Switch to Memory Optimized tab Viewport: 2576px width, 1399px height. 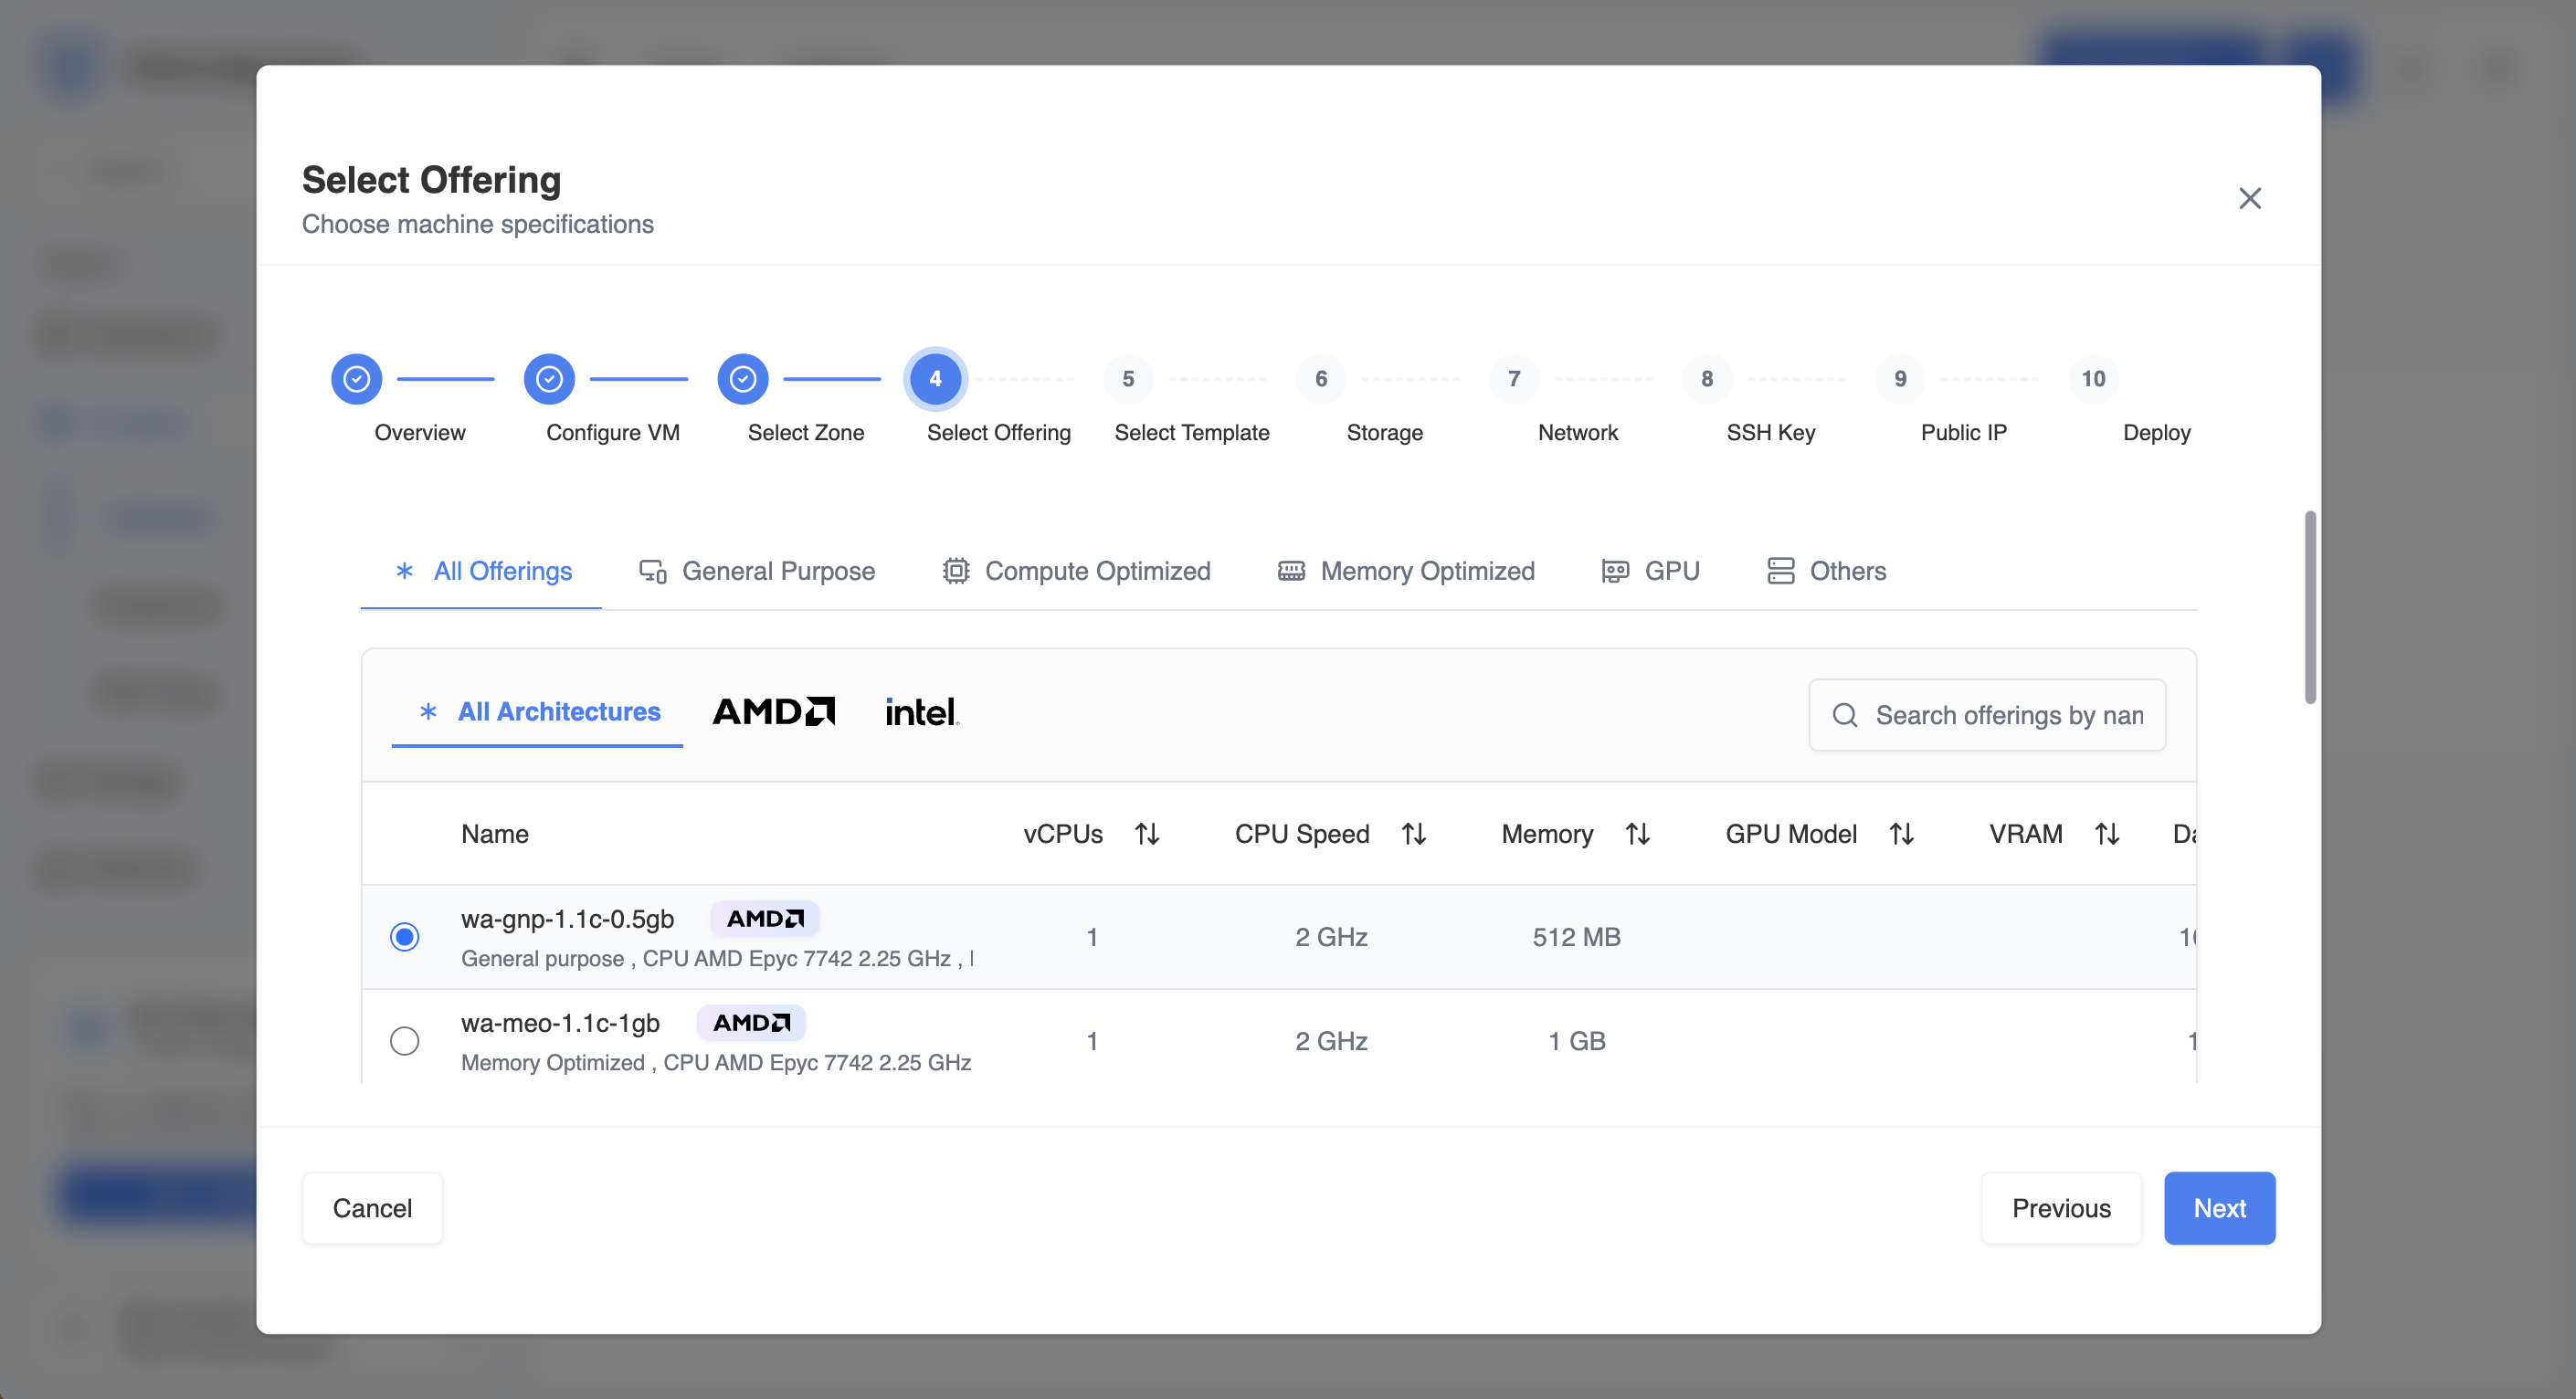coord(1406,571)
